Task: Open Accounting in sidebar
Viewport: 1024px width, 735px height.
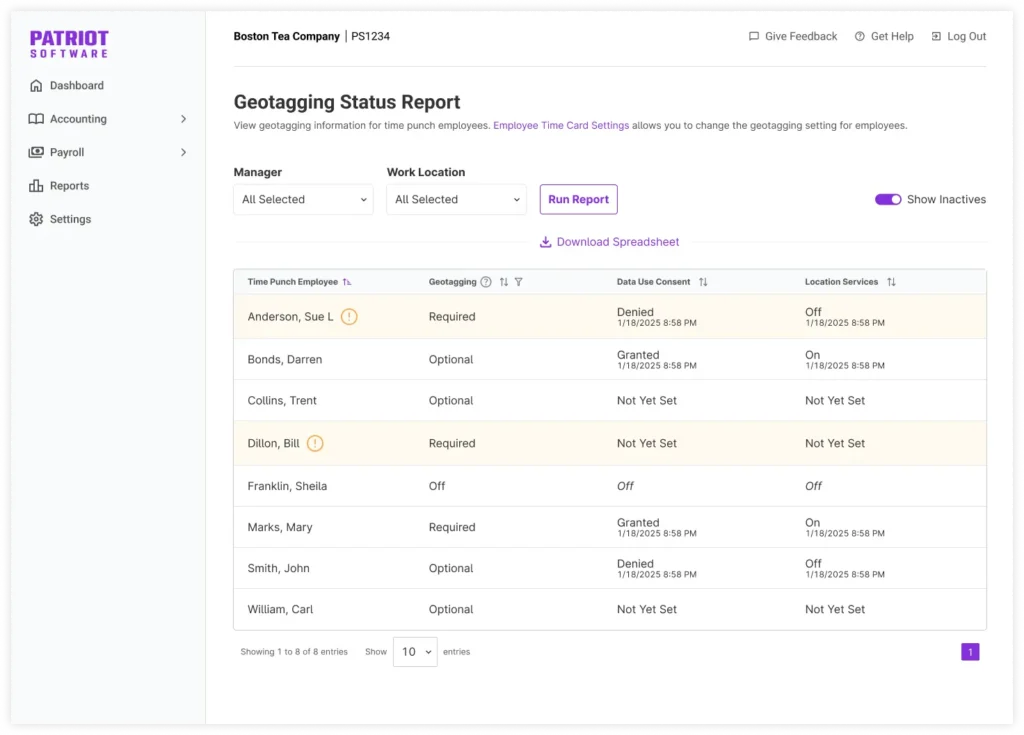Action: coord(78,119)
